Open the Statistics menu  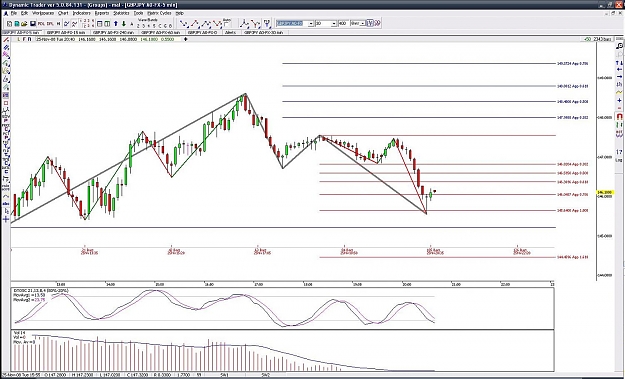(121, 13)
